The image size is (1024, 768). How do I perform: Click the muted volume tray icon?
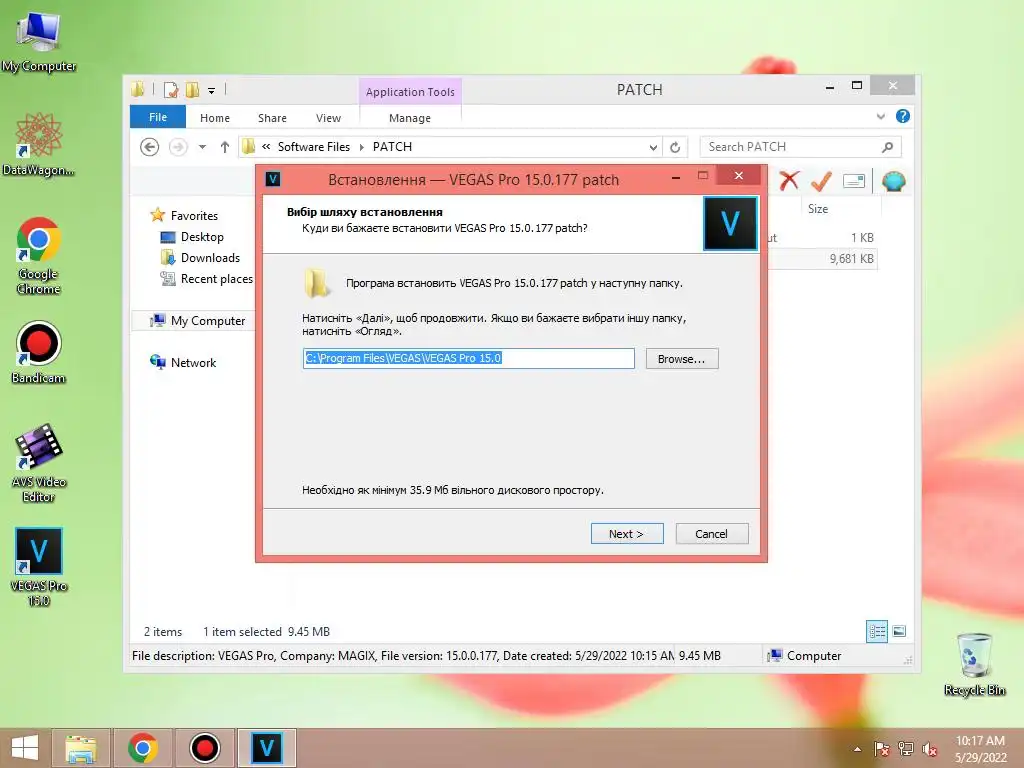click(x=930, y=749)
